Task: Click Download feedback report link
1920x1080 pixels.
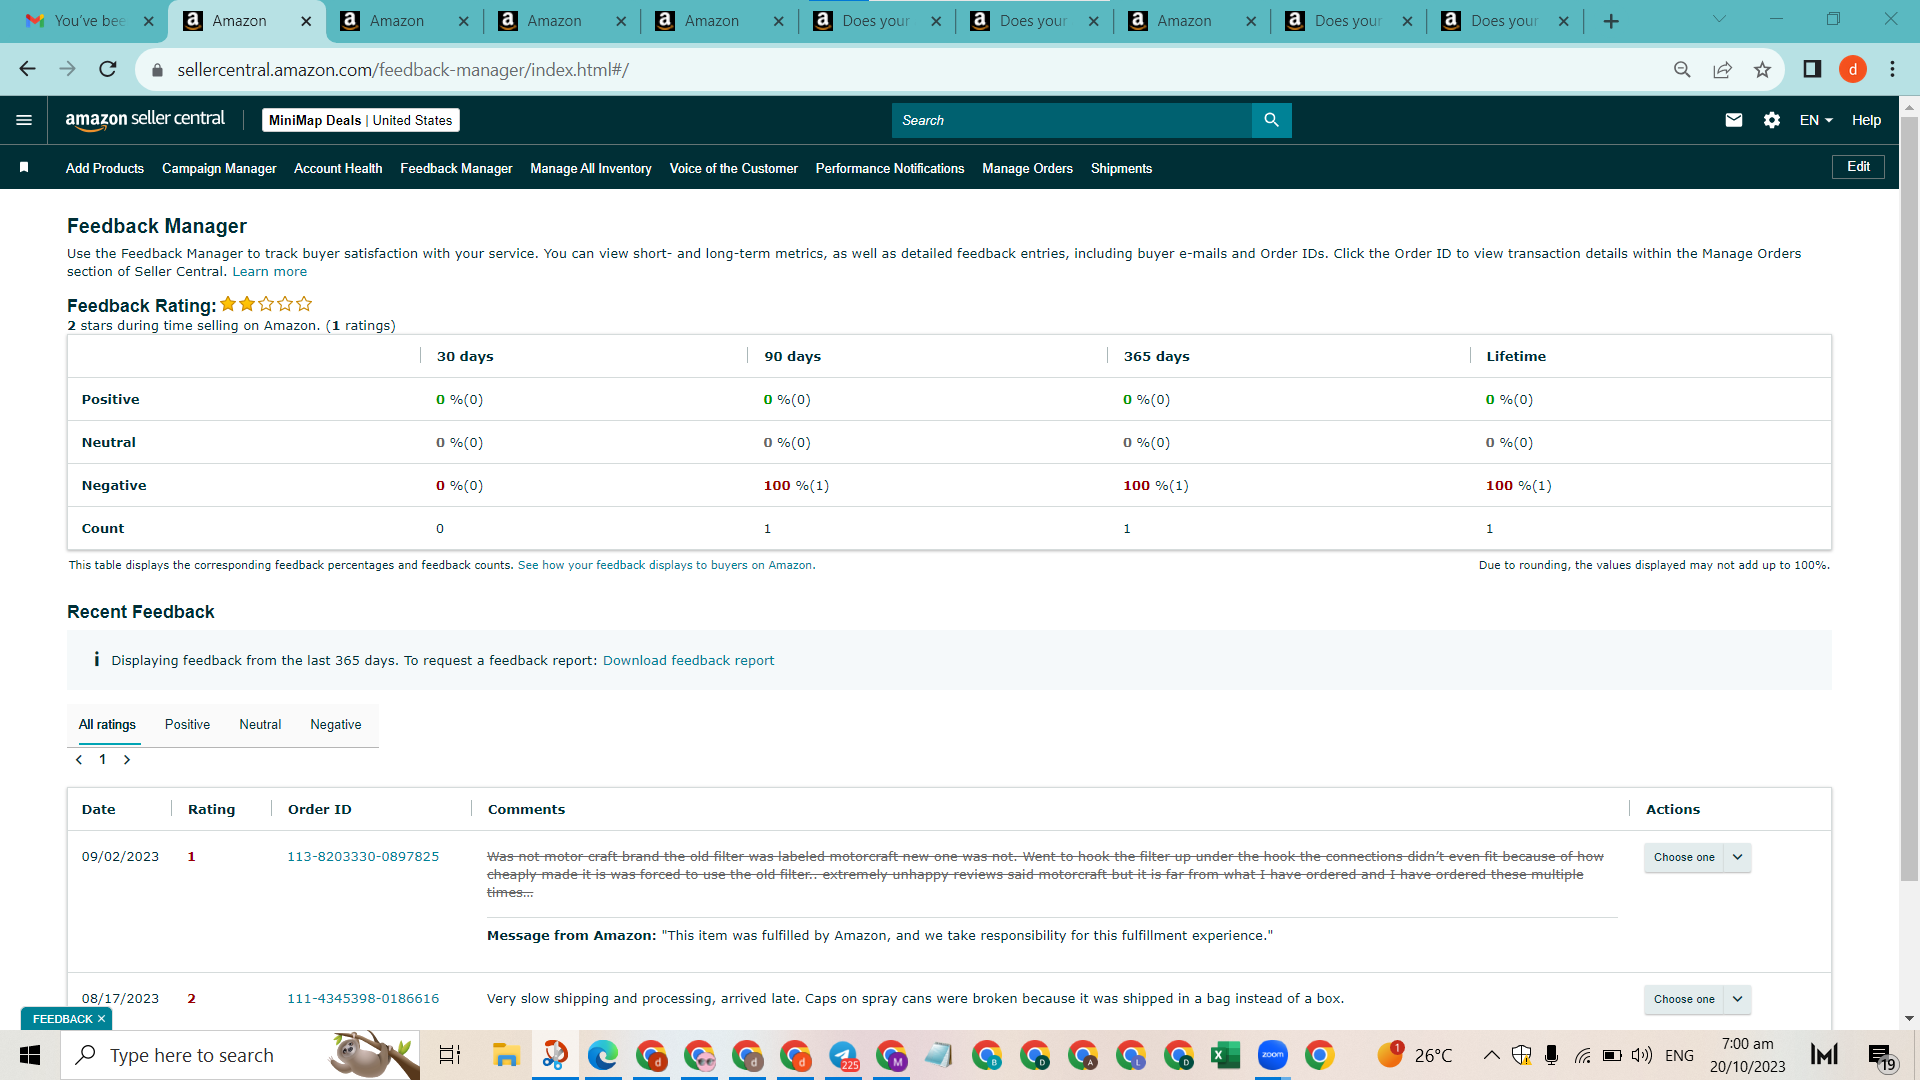Action: pyautogui.click(x=688, y=661)
